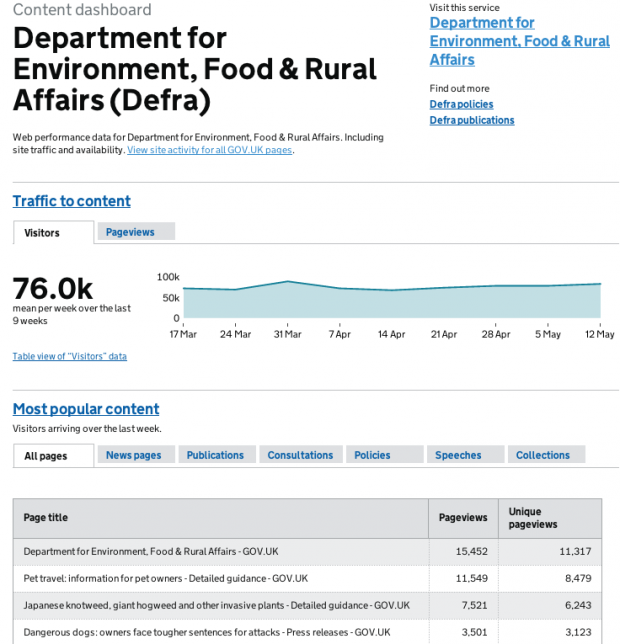Open Table view of "Visitors" data
Screen dimensions: 620x644
pyautogui.click(x=69, y=356)
